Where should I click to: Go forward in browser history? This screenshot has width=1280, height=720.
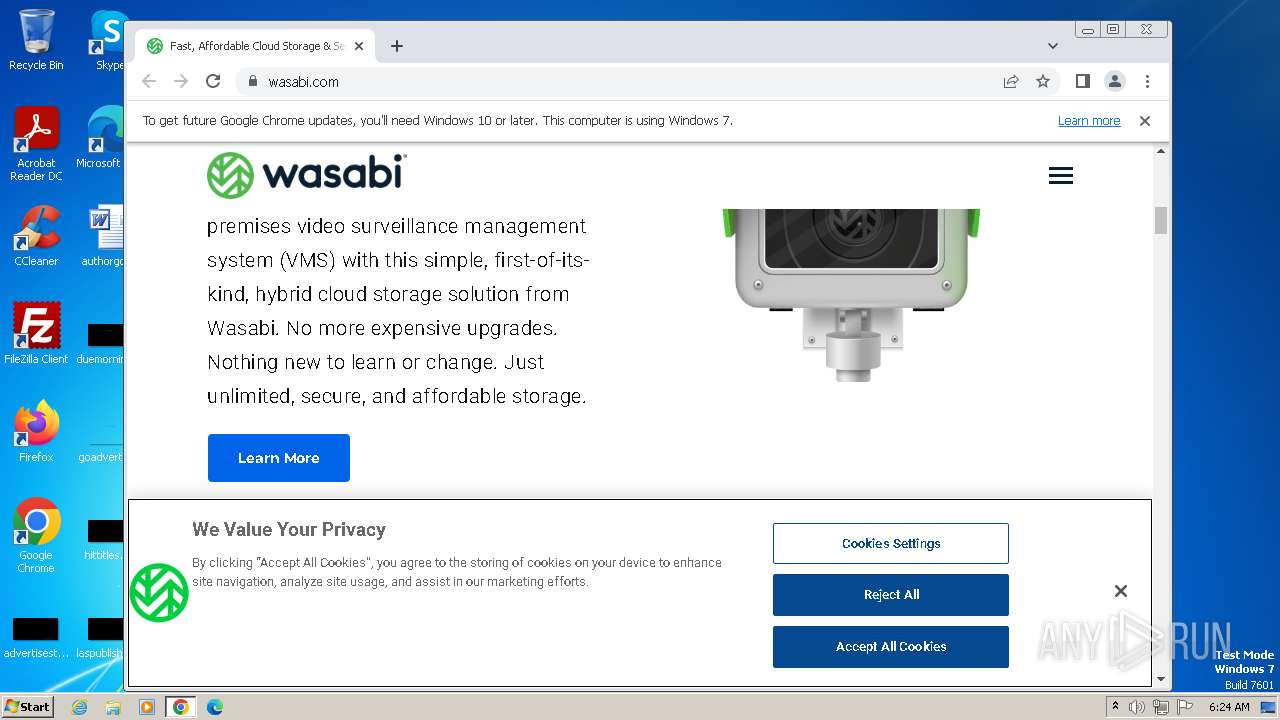[181, 82]
